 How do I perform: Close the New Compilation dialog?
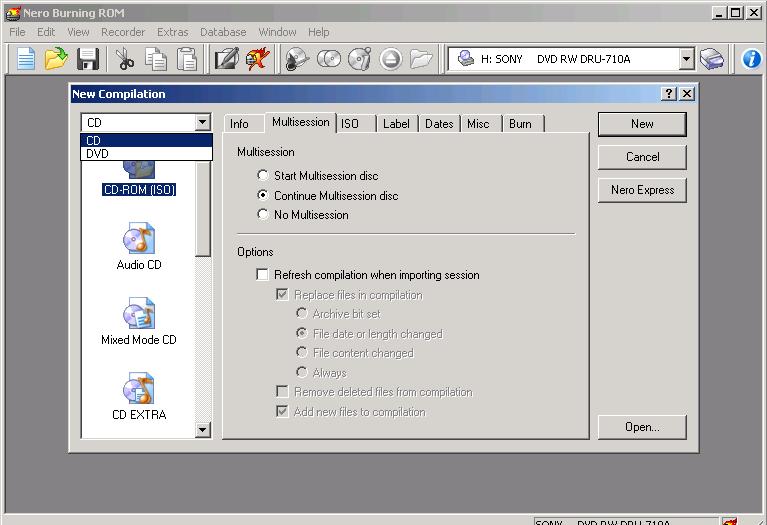coord(687,93)
